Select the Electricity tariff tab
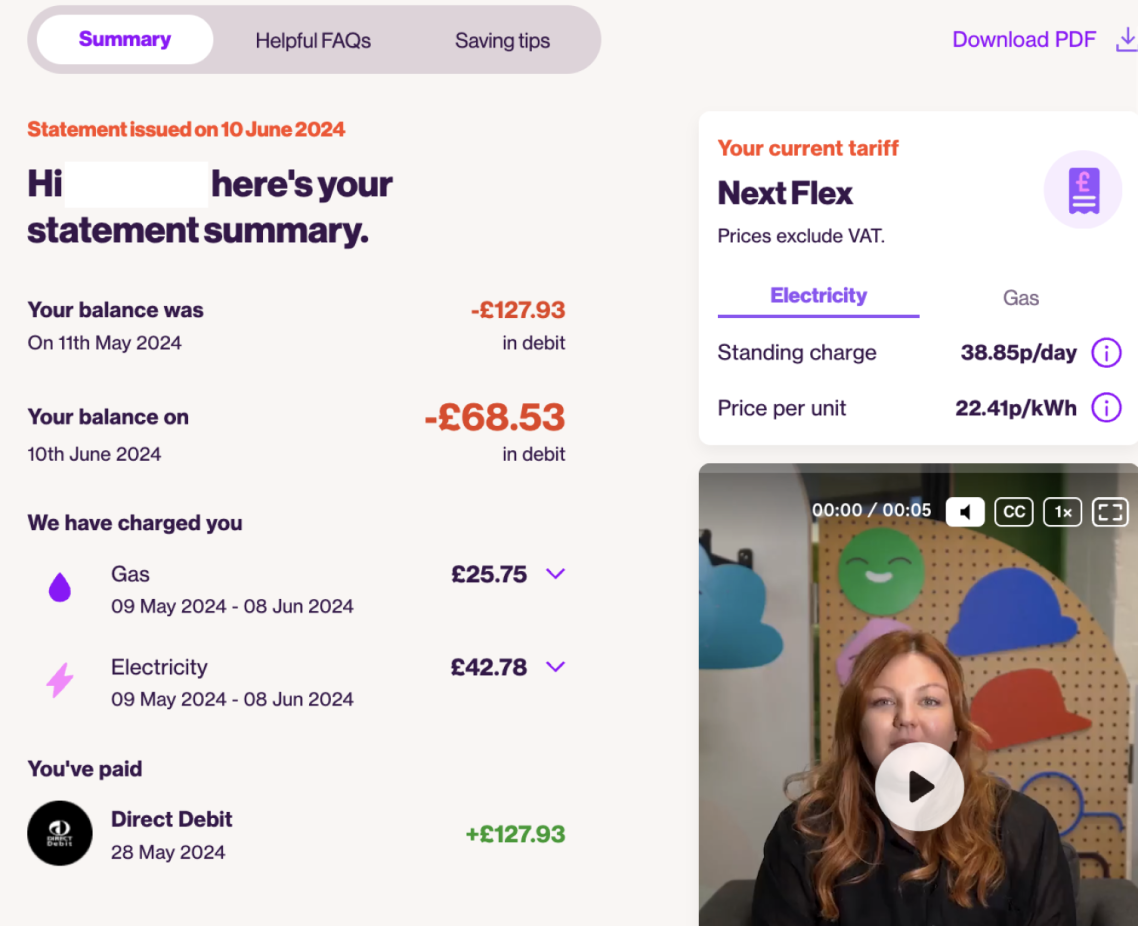1138x926 pixels. [x=818, y=296]
